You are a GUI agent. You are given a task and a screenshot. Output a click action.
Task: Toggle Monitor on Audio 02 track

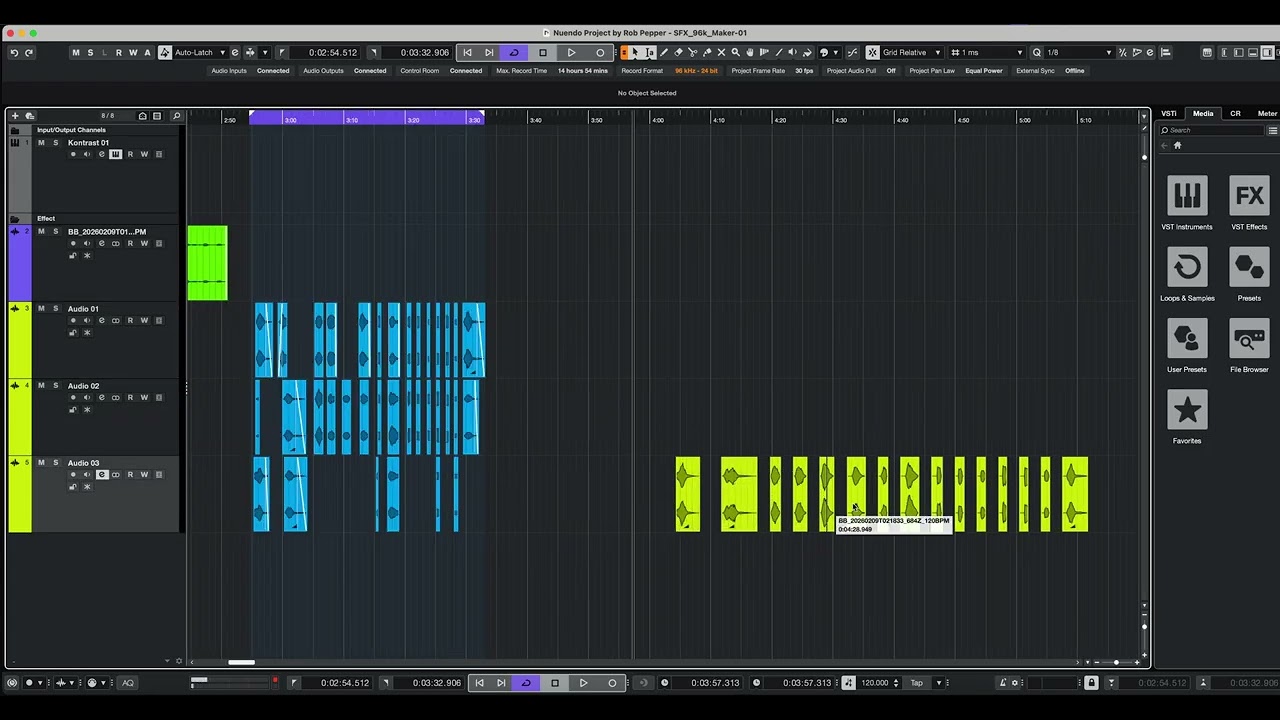[86, 398]
